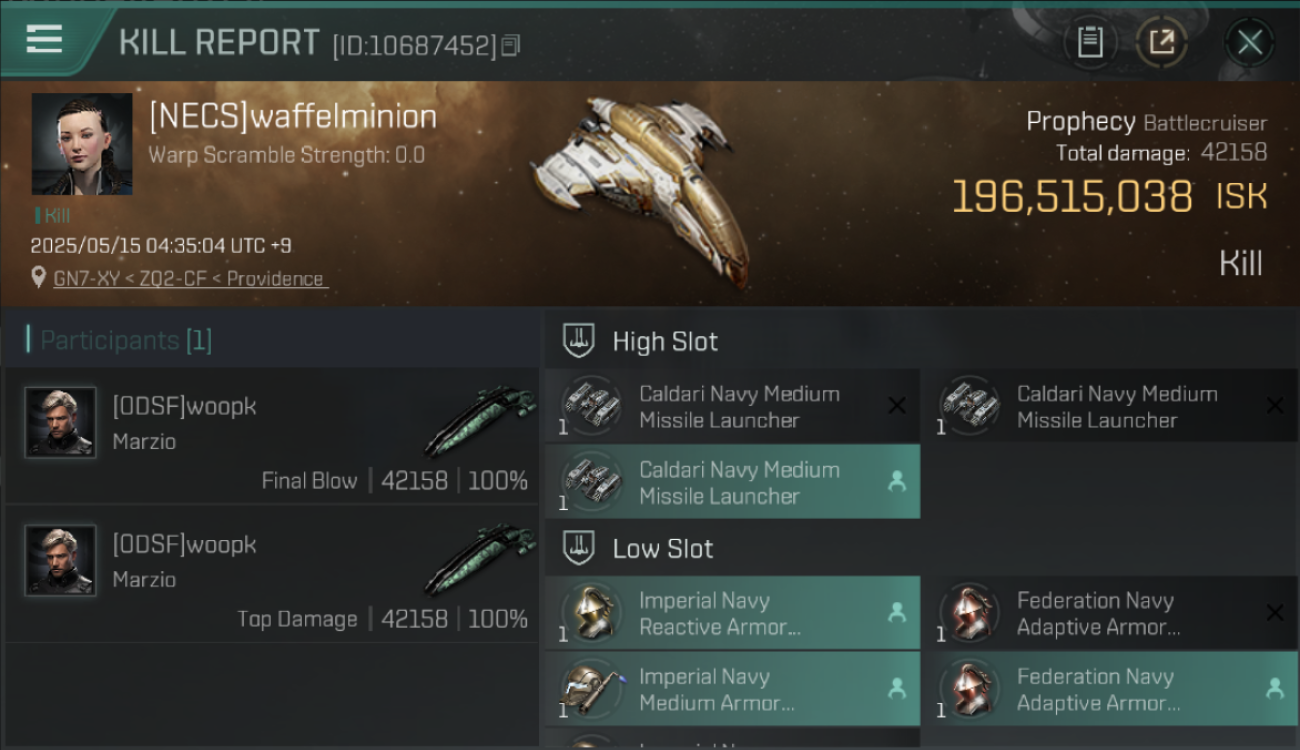The height and width of the screenshot is (750, 1300).
Task: View waffelminion's character portrait
Action: point(82,144)
